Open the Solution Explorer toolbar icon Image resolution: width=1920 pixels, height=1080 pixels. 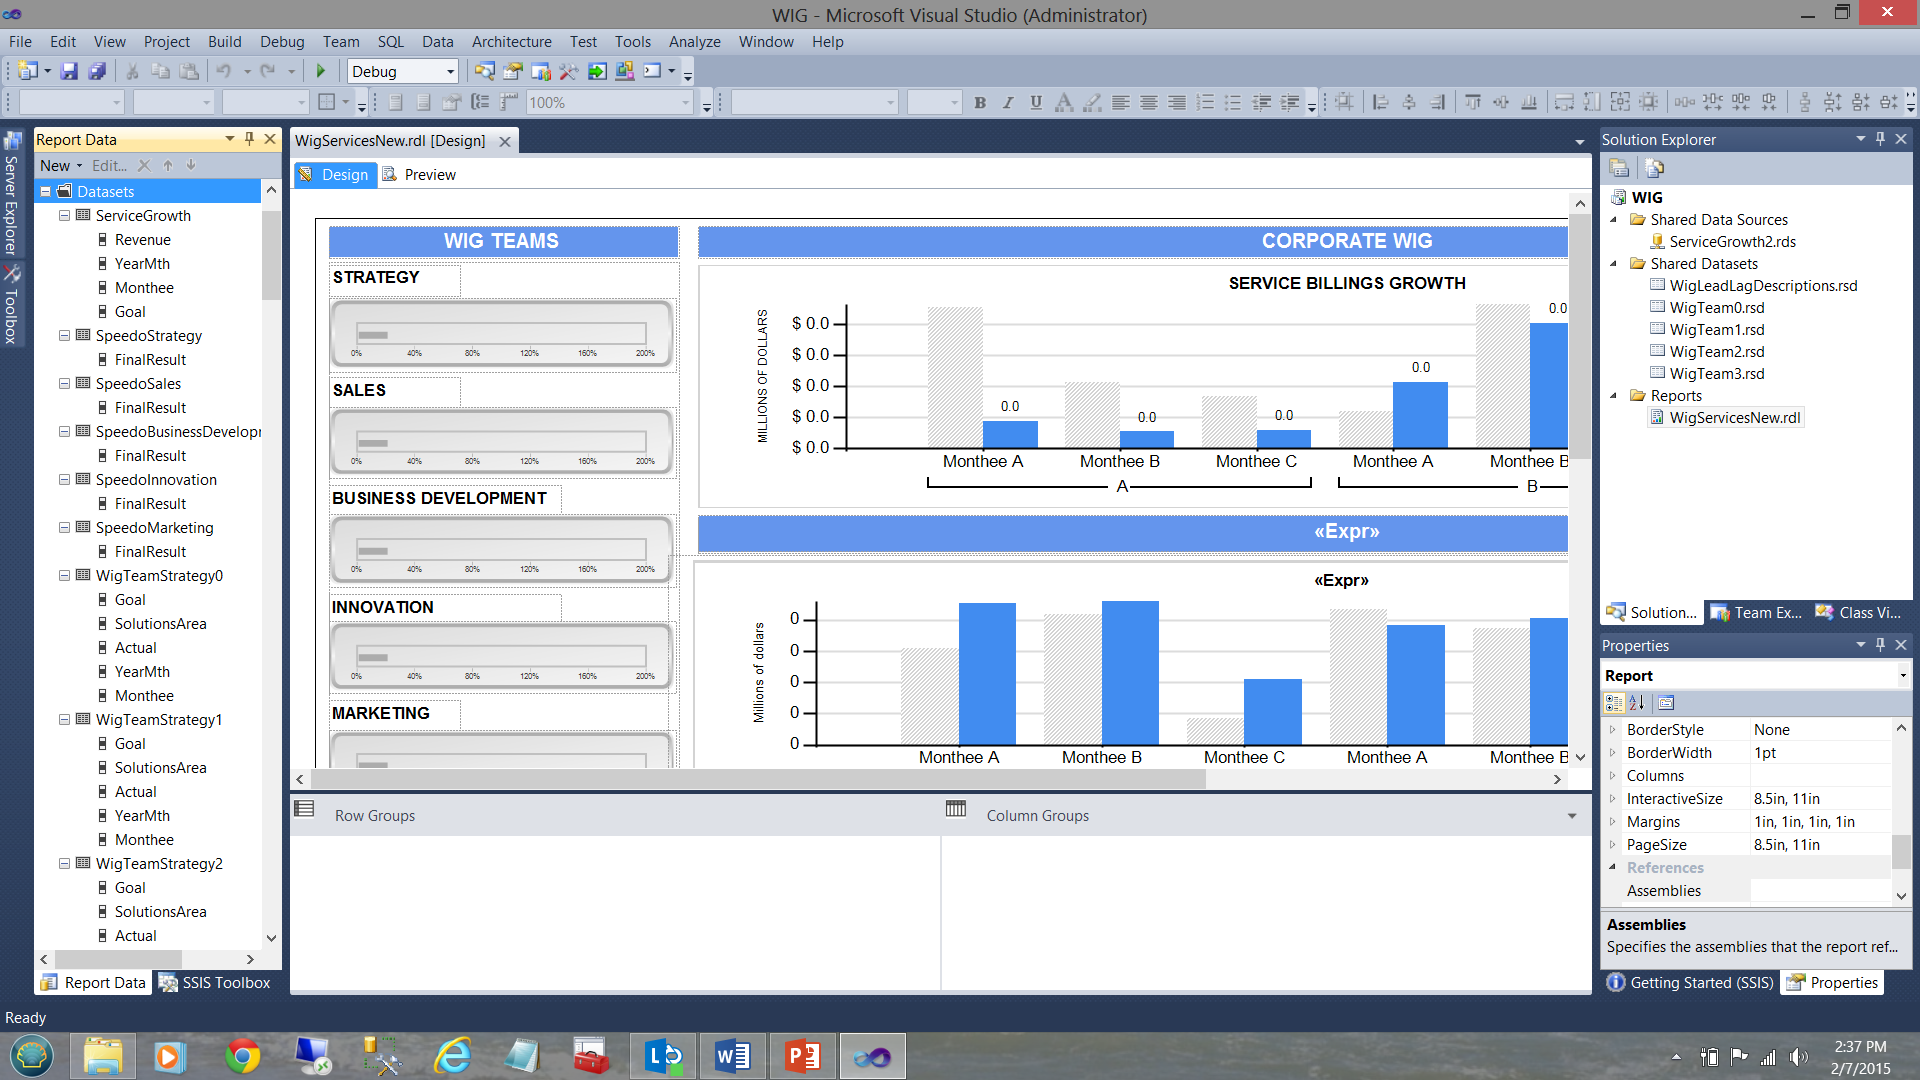point(484,71)
